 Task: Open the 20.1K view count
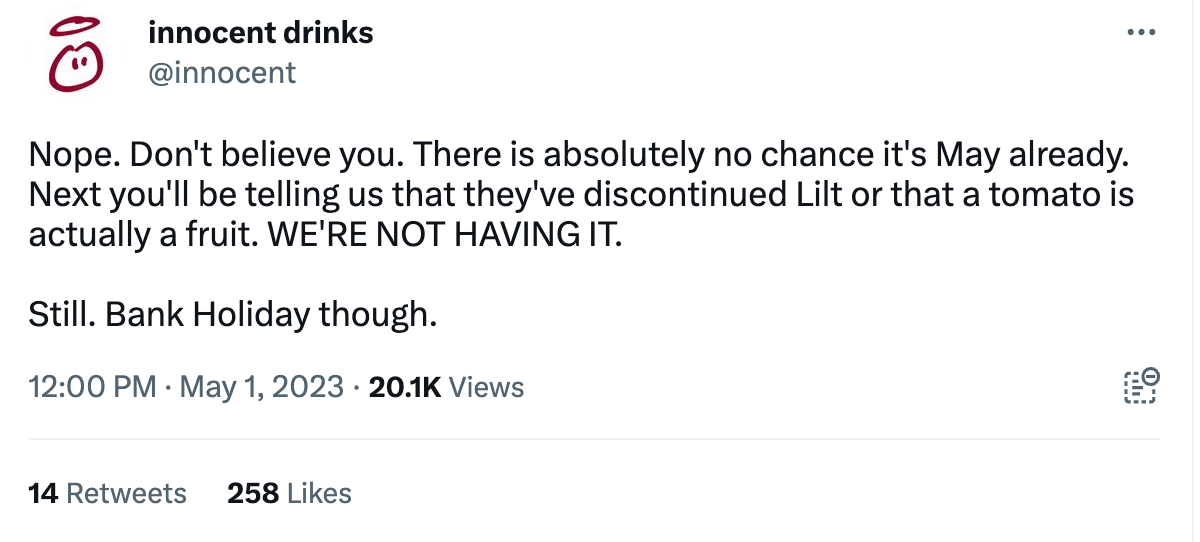pos(404,387)
